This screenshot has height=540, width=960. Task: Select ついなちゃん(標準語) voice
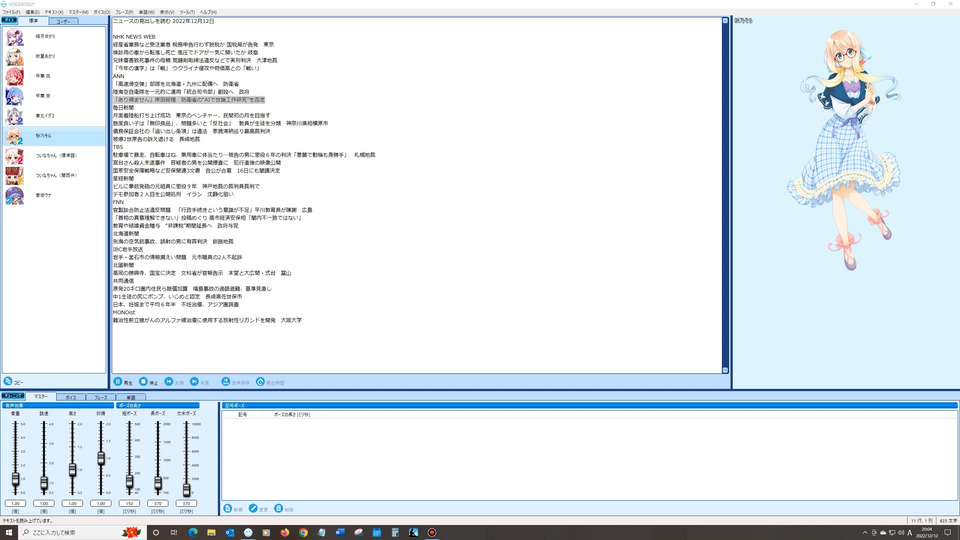54,156
